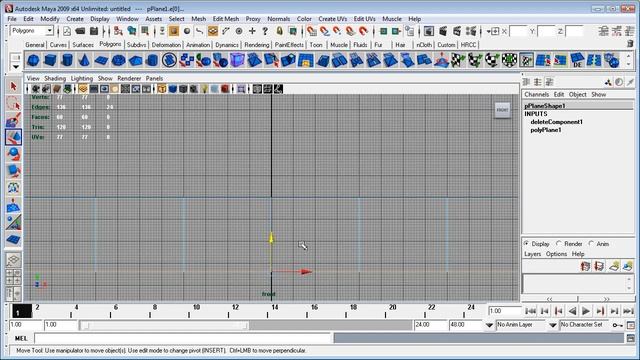Toggle textured display cube in viewport toolbar
This screenshot has height=360, width=640.
pyautogui.click(x=193, y=89)
